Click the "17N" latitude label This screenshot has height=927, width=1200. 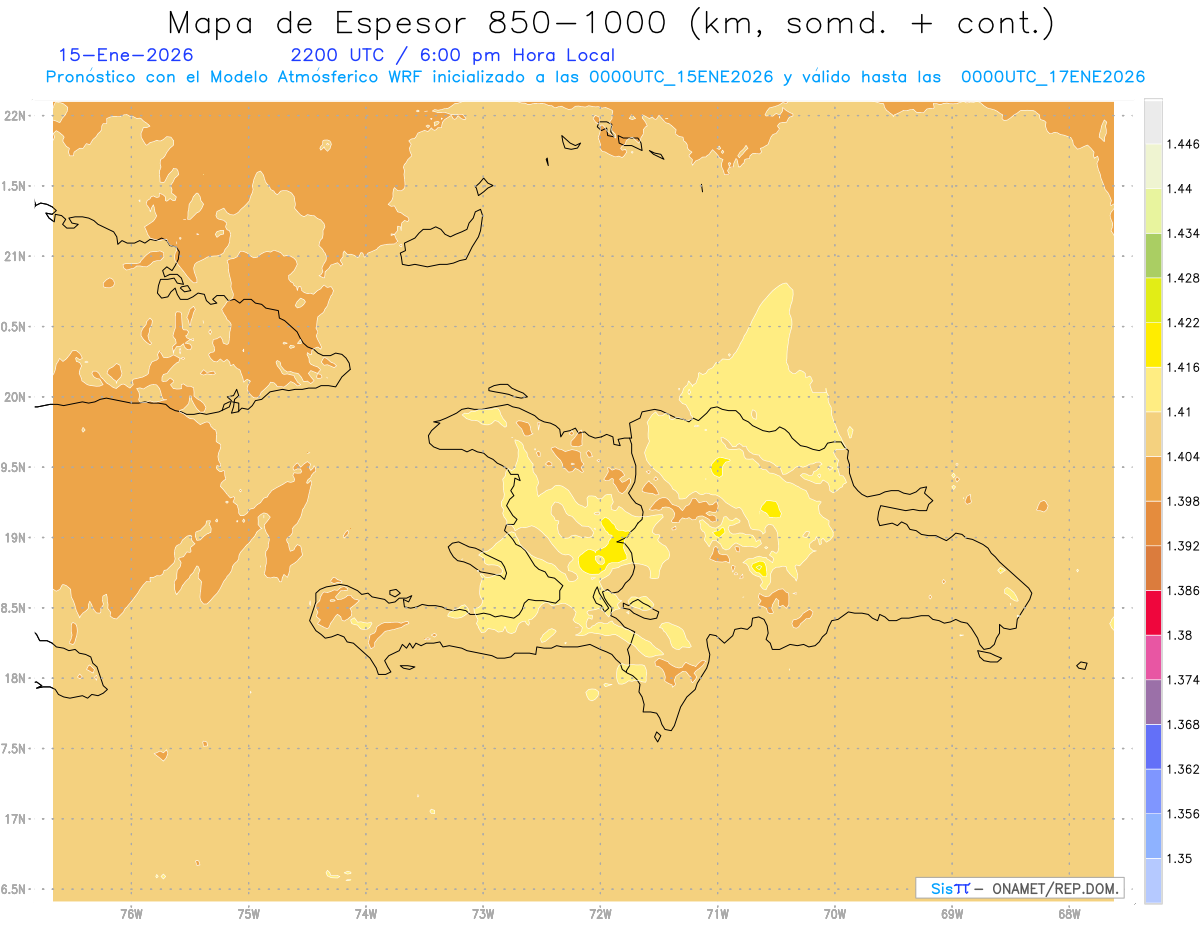pyautogui.click(x=17, y=819)
